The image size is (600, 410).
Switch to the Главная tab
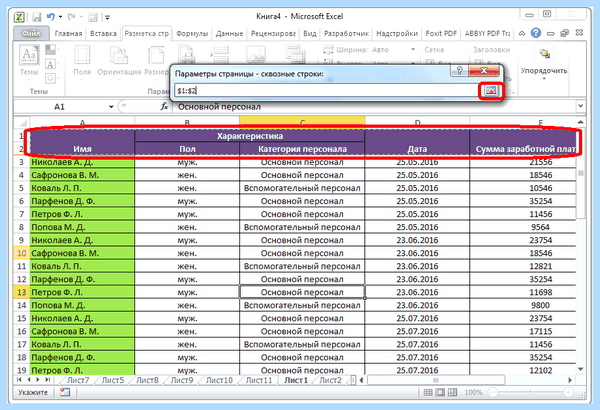point(68,34)
